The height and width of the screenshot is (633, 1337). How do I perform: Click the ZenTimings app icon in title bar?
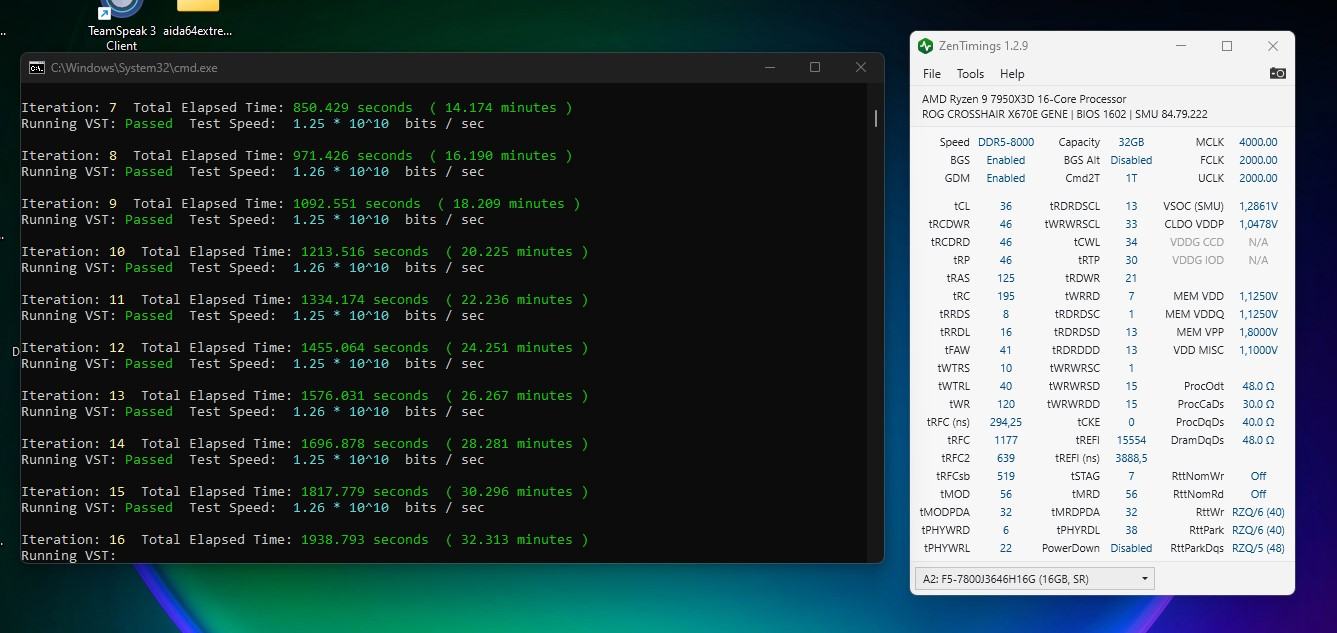pos(925,46)
